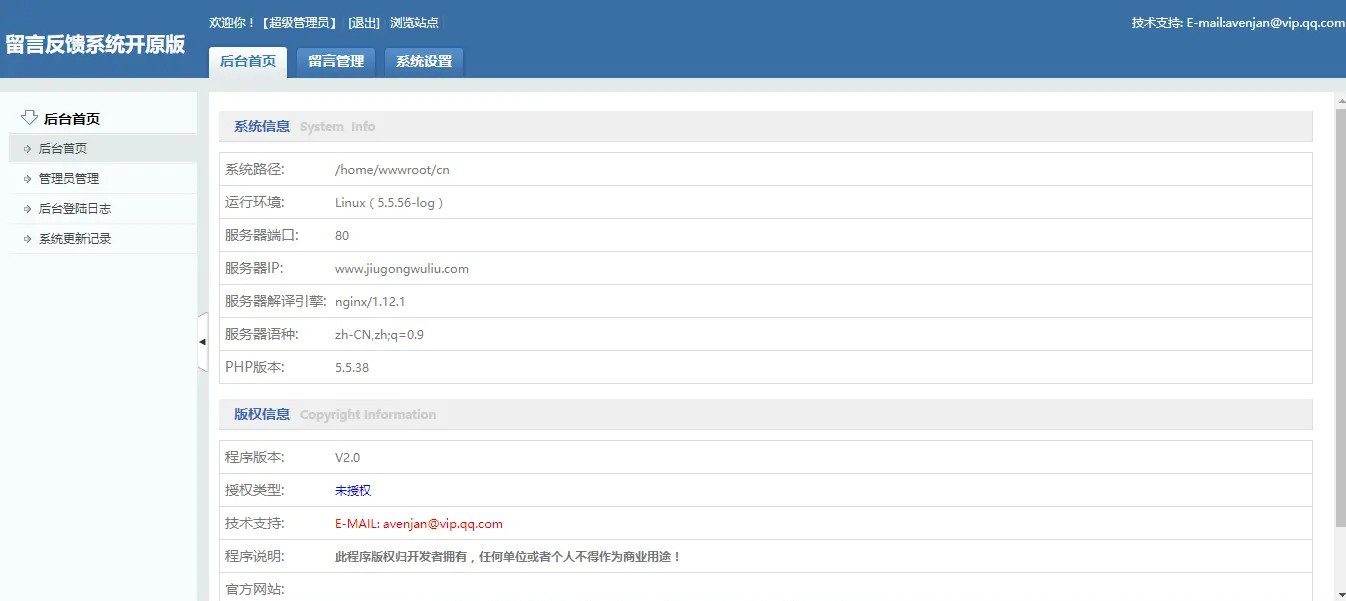Click the 【超级管理员】 link in header

299,23
